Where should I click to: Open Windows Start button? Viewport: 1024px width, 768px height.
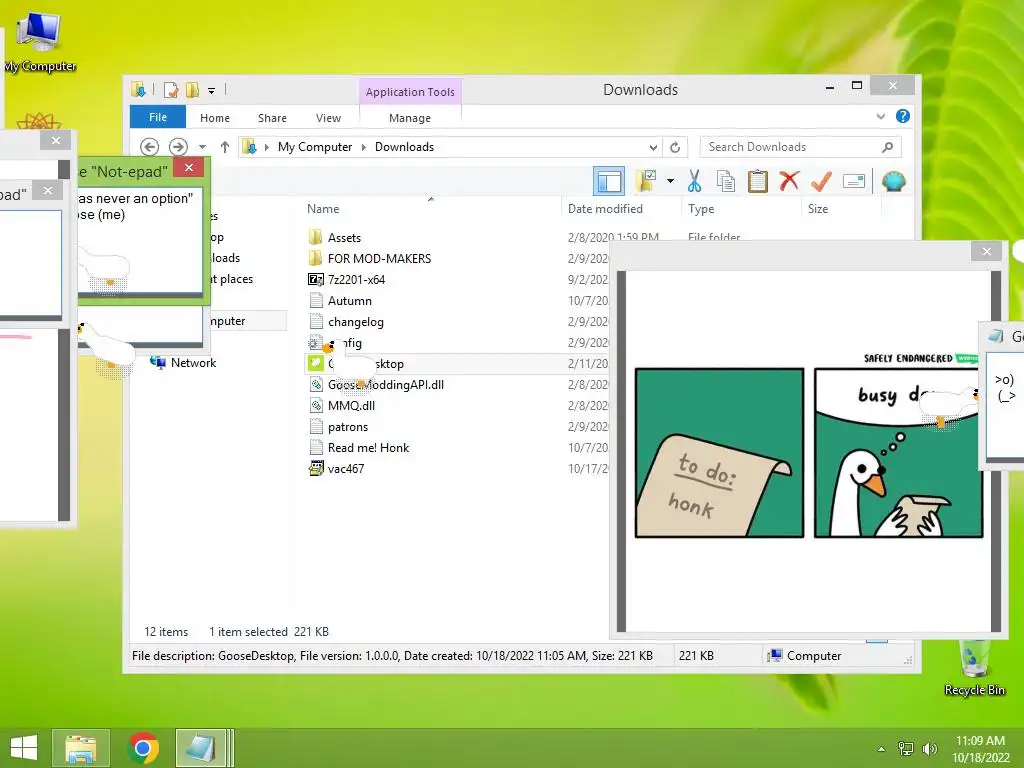point(24,748)
